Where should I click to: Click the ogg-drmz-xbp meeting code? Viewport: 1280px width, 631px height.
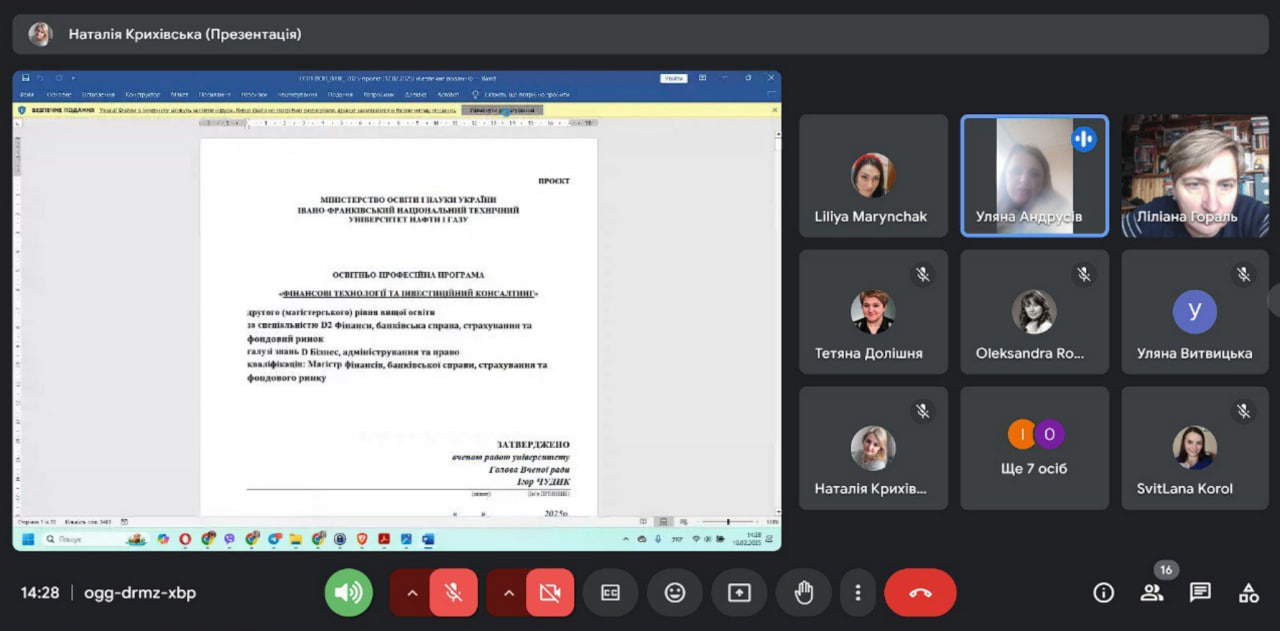139,593
